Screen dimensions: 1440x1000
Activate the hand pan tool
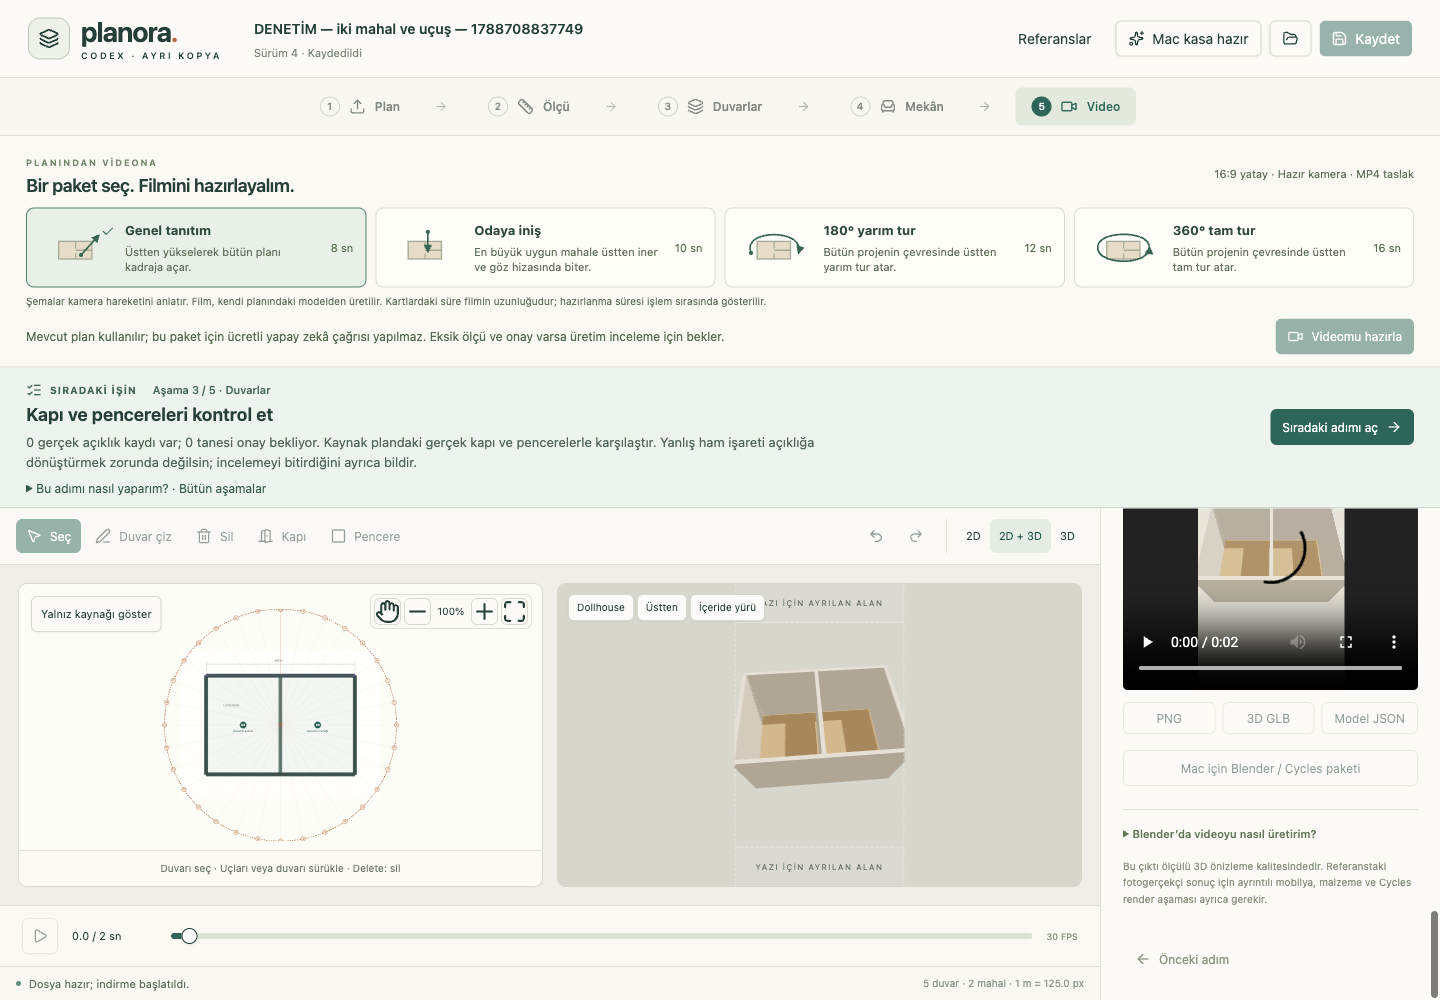(x=388, y=611)
